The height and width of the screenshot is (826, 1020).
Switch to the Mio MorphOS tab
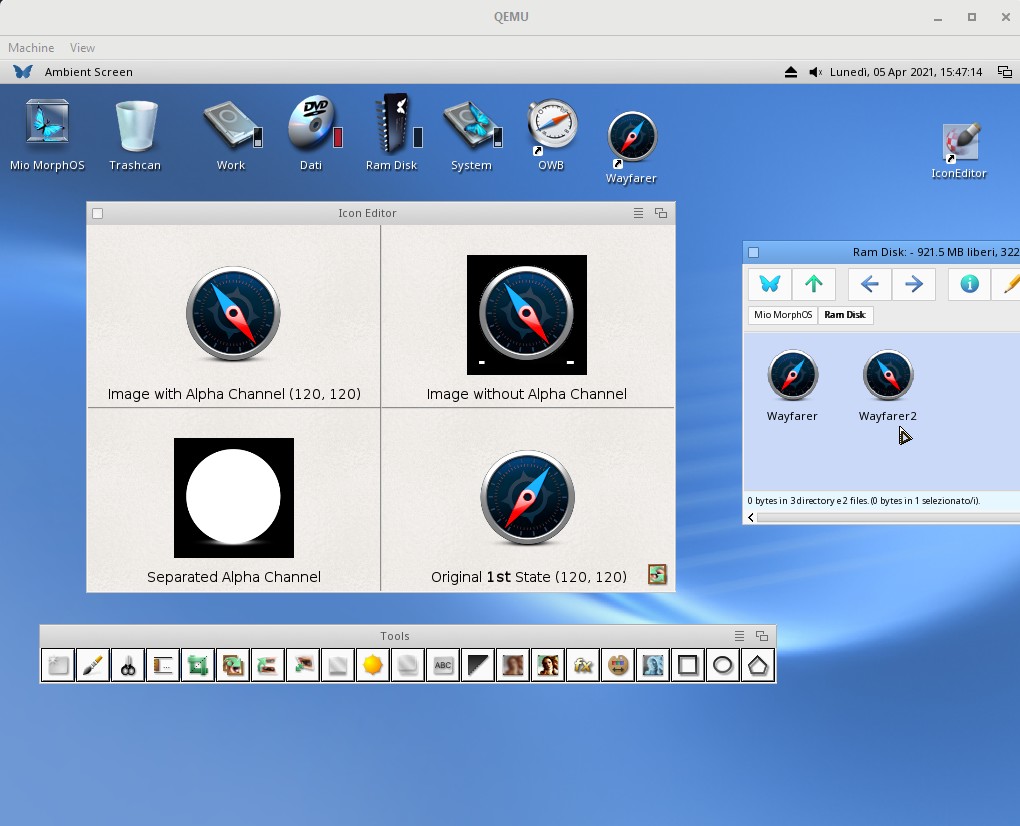coord(782,315)
